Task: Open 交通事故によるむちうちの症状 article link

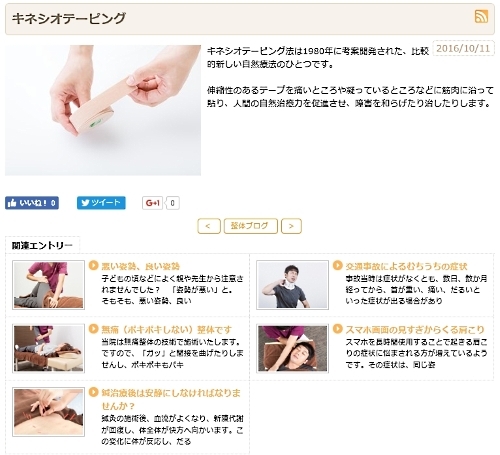Action: coord(406,266)
